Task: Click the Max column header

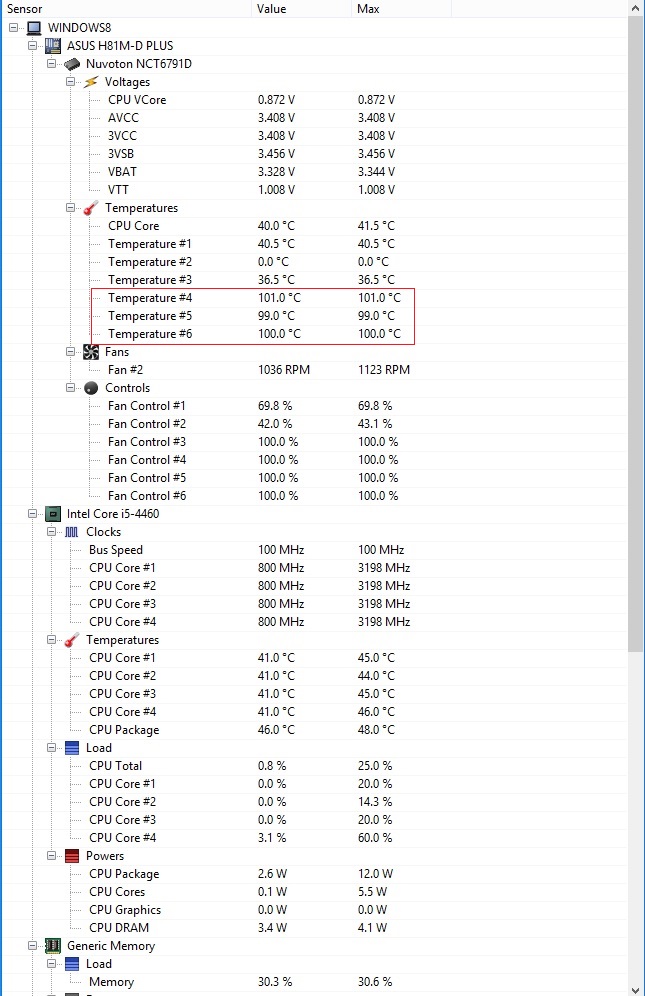Action: (401, 9)
